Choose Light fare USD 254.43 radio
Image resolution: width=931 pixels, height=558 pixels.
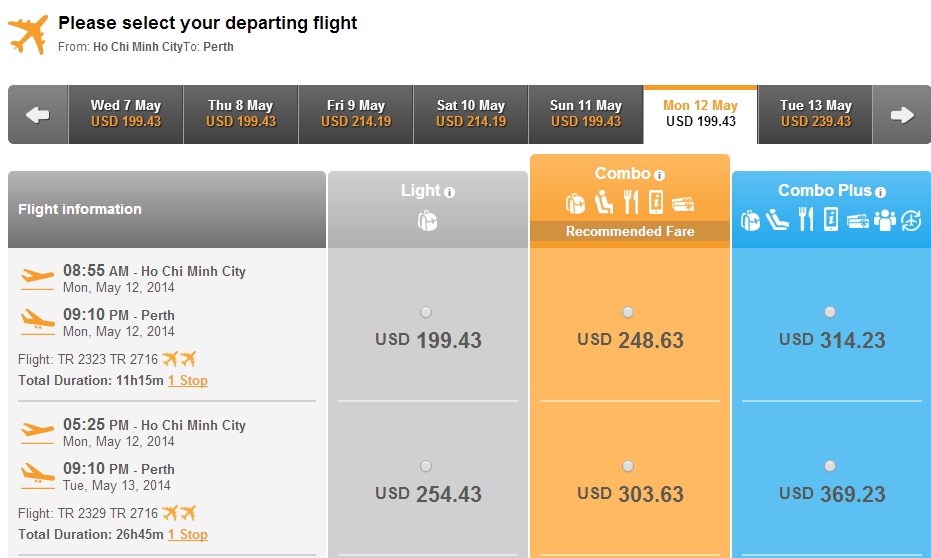[426, 467]
